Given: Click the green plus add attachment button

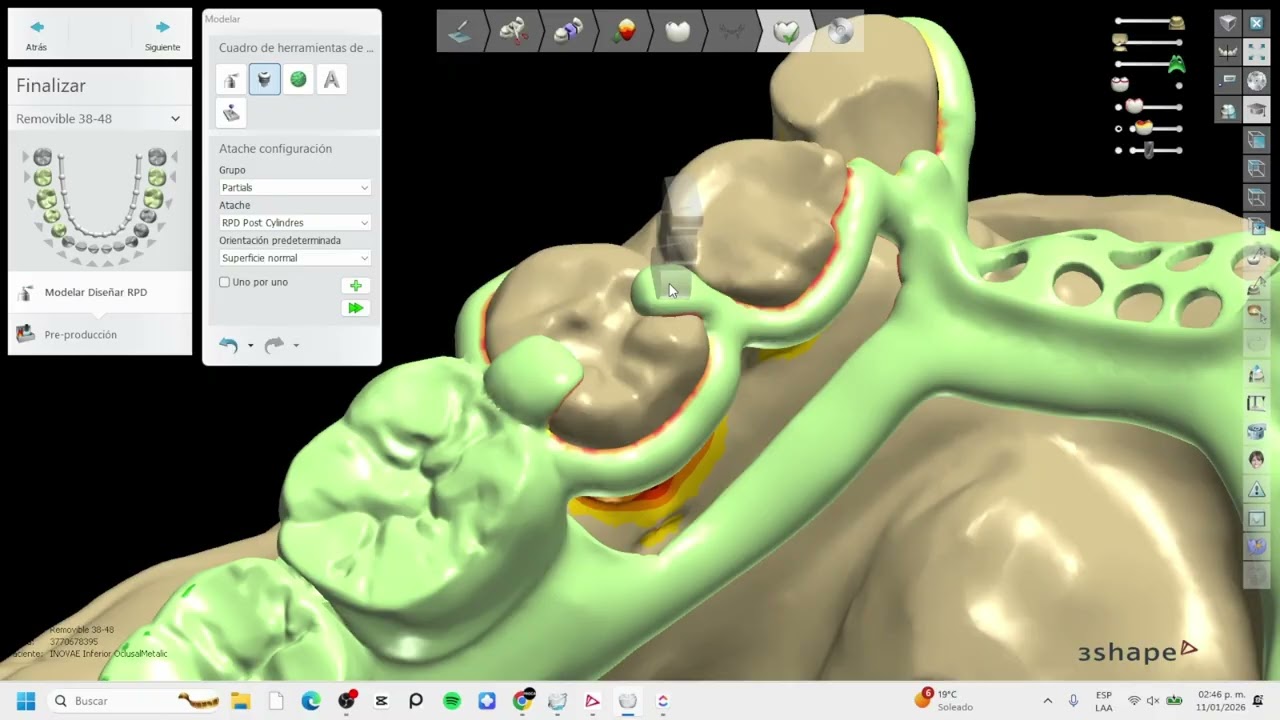Looking at the screenshot, I should pyautogui.click(x=355, y=285).
